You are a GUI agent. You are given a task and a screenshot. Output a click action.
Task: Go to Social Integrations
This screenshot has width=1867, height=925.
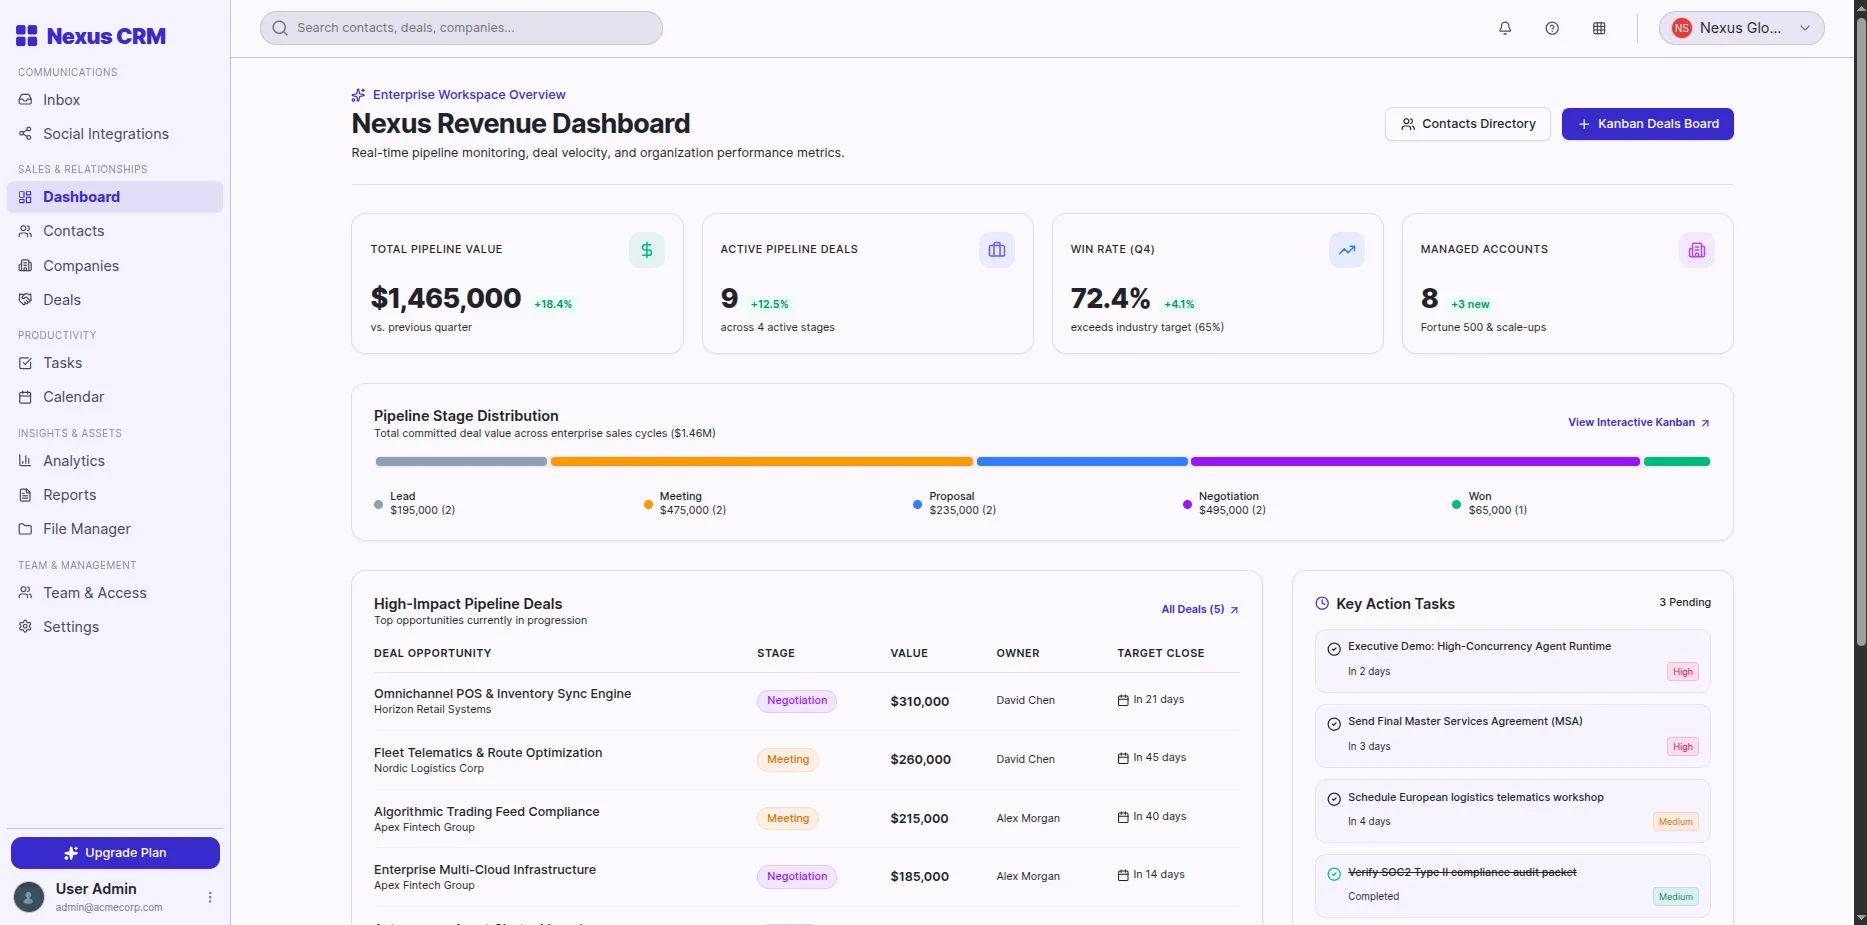click(115, 134)
